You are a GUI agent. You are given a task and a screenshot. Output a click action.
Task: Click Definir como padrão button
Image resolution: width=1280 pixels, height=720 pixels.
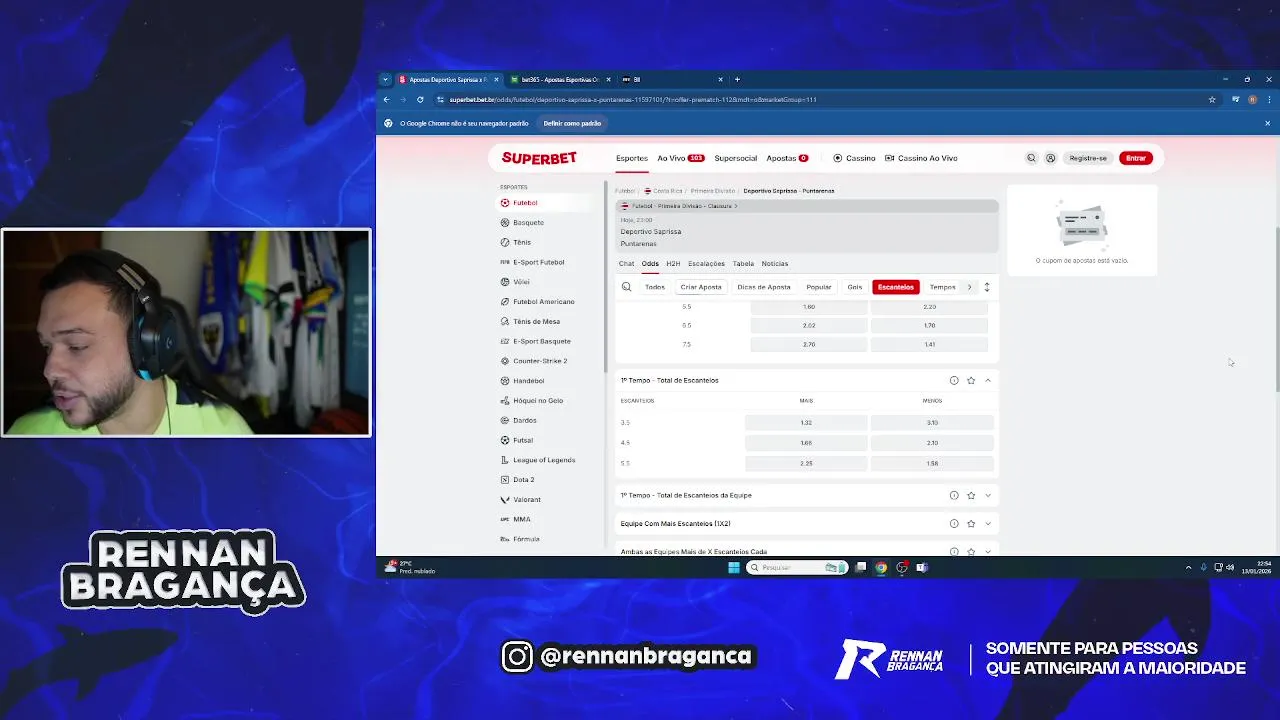pyautogui.click(x=572, y=123)
